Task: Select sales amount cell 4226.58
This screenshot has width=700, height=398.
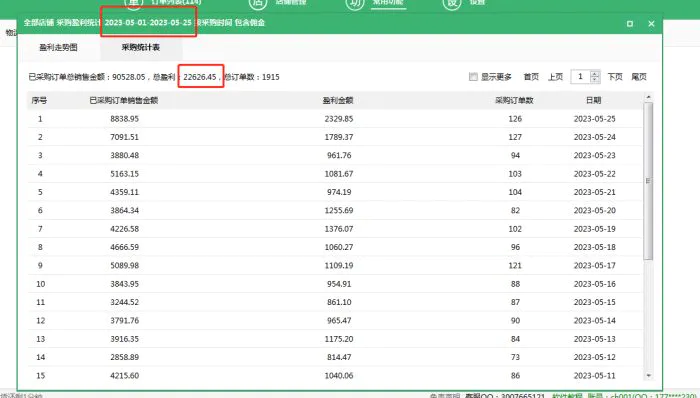Action: coord(125,229)
